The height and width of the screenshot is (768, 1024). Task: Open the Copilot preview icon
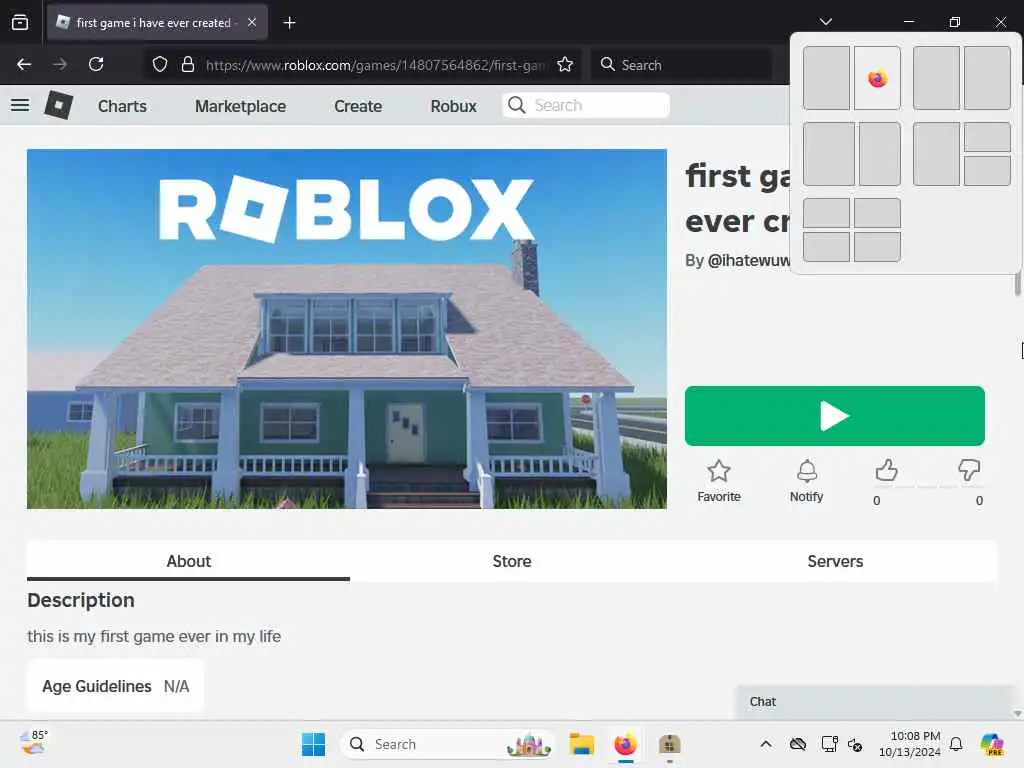[992, 744]
